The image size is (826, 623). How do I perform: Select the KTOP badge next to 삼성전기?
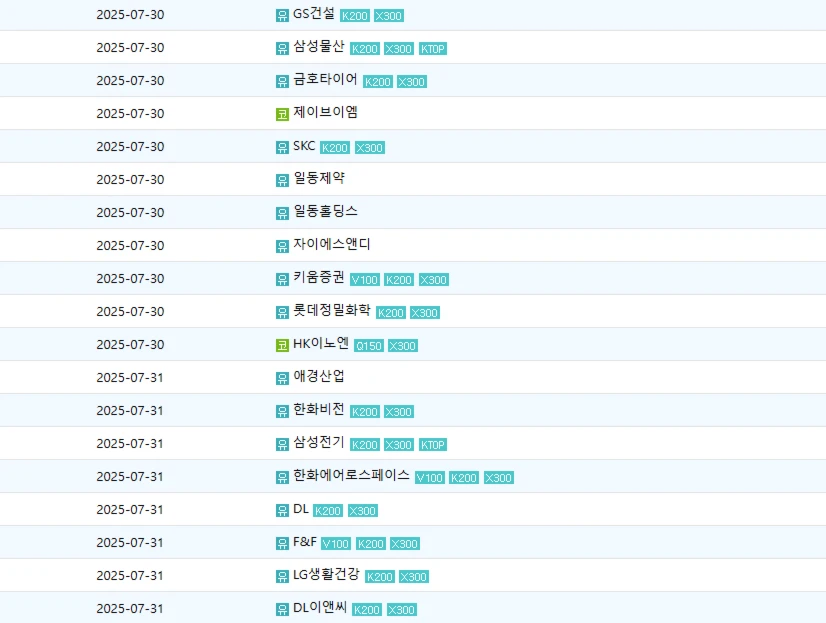pyautogui.click(x=433, y=445)
